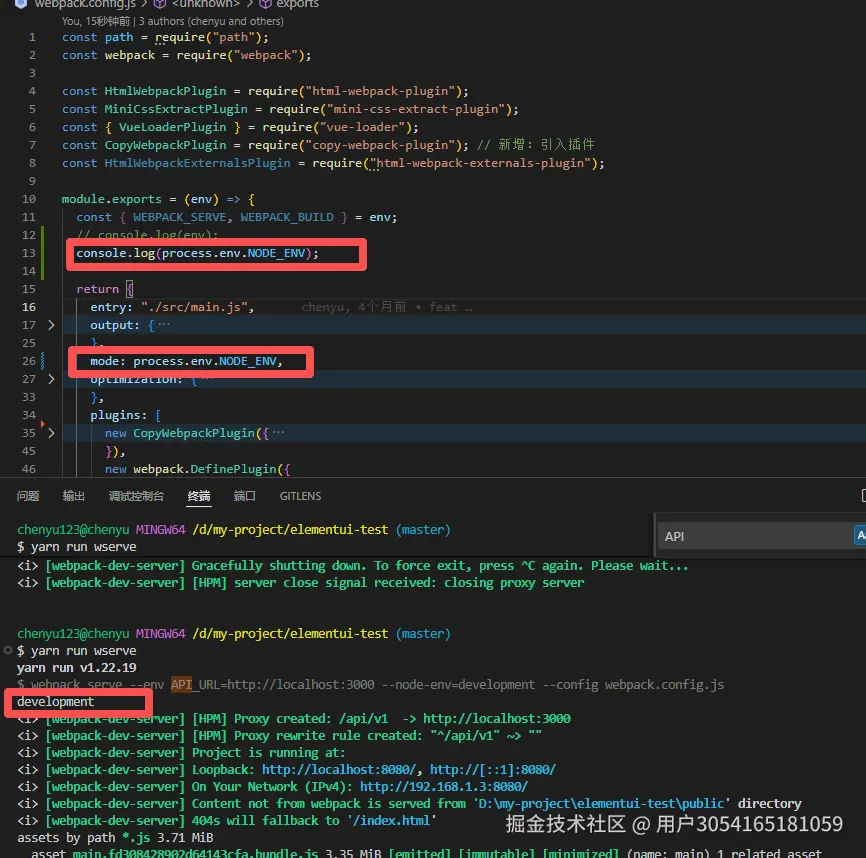The image size is (866, 858).
Task: Expand the folded optimization block at line 27
Action: tap(51, 379)
